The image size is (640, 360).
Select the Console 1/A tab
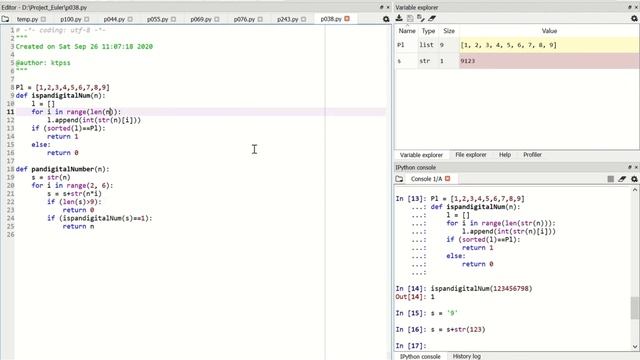click(426, 179)
